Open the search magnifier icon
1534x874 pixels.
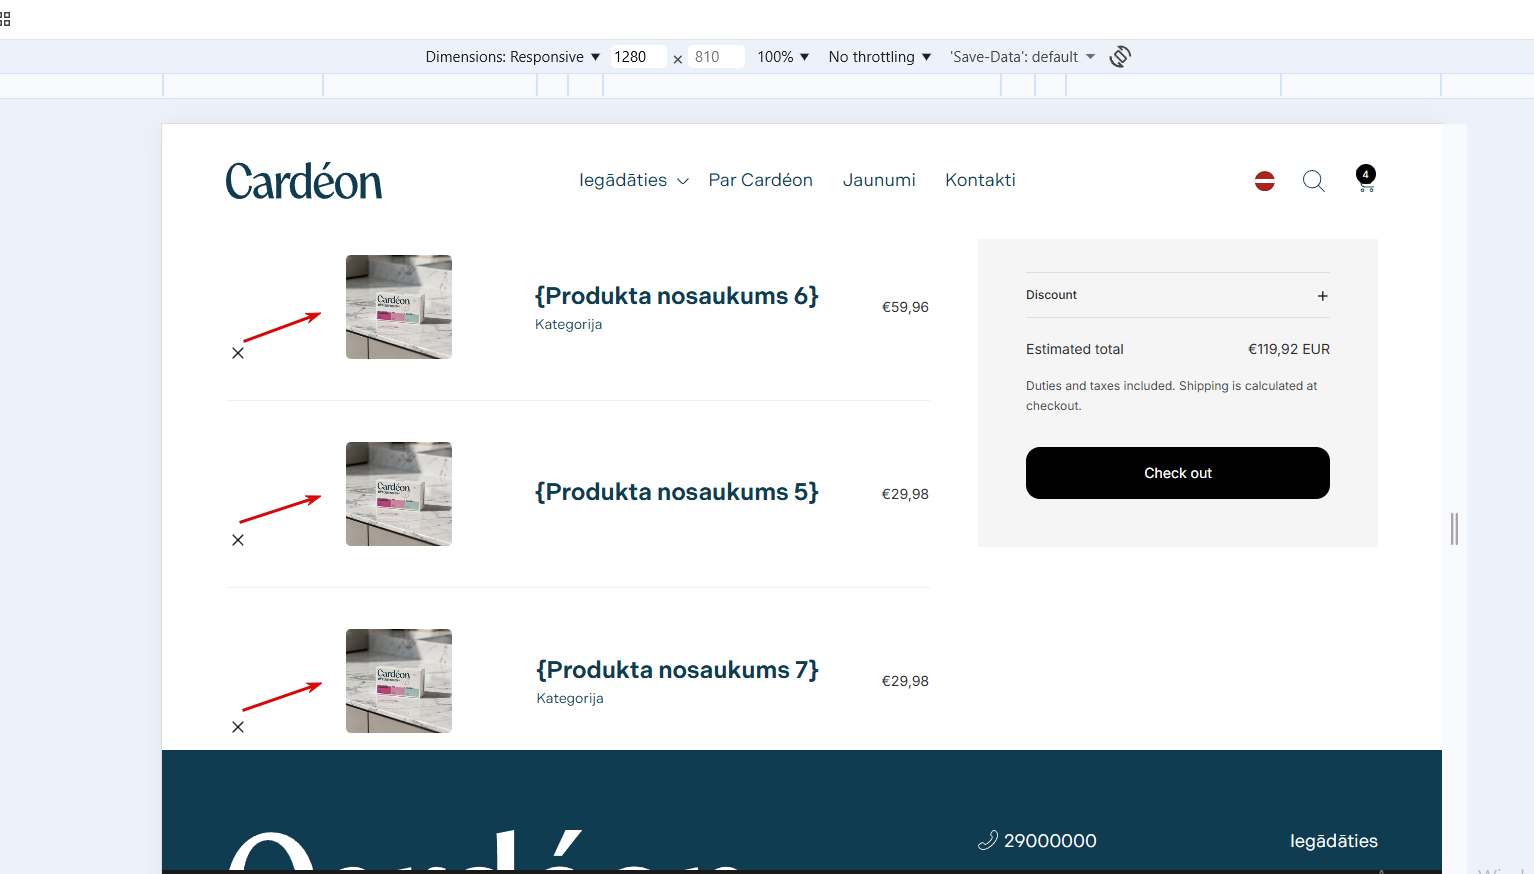pos(1314,181)
